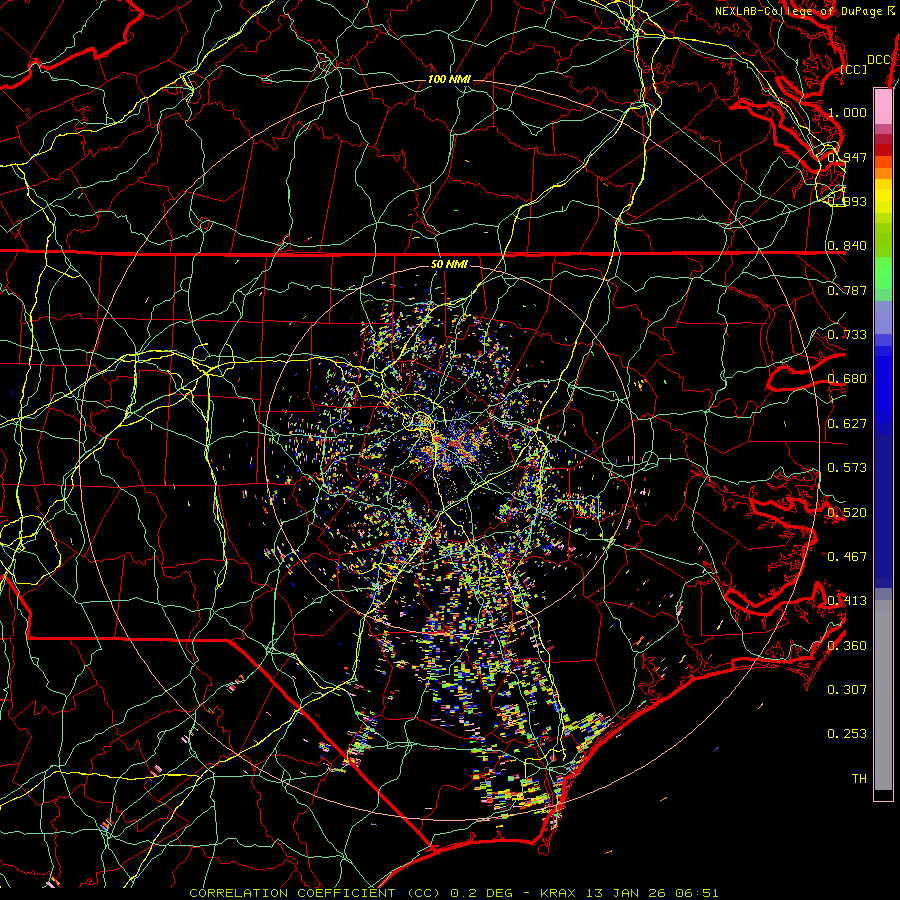Select the 0.893 legend value
Image resolution: width=900 pixels, height=900 pixels.
[847, 201]
